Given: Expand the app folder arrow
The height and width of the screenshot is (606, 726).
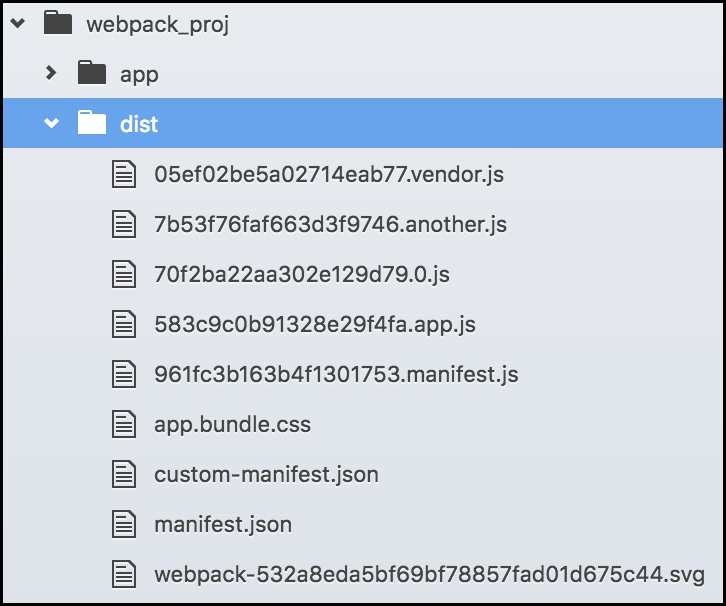Looking at the screenshot, I should coord(51,73).
